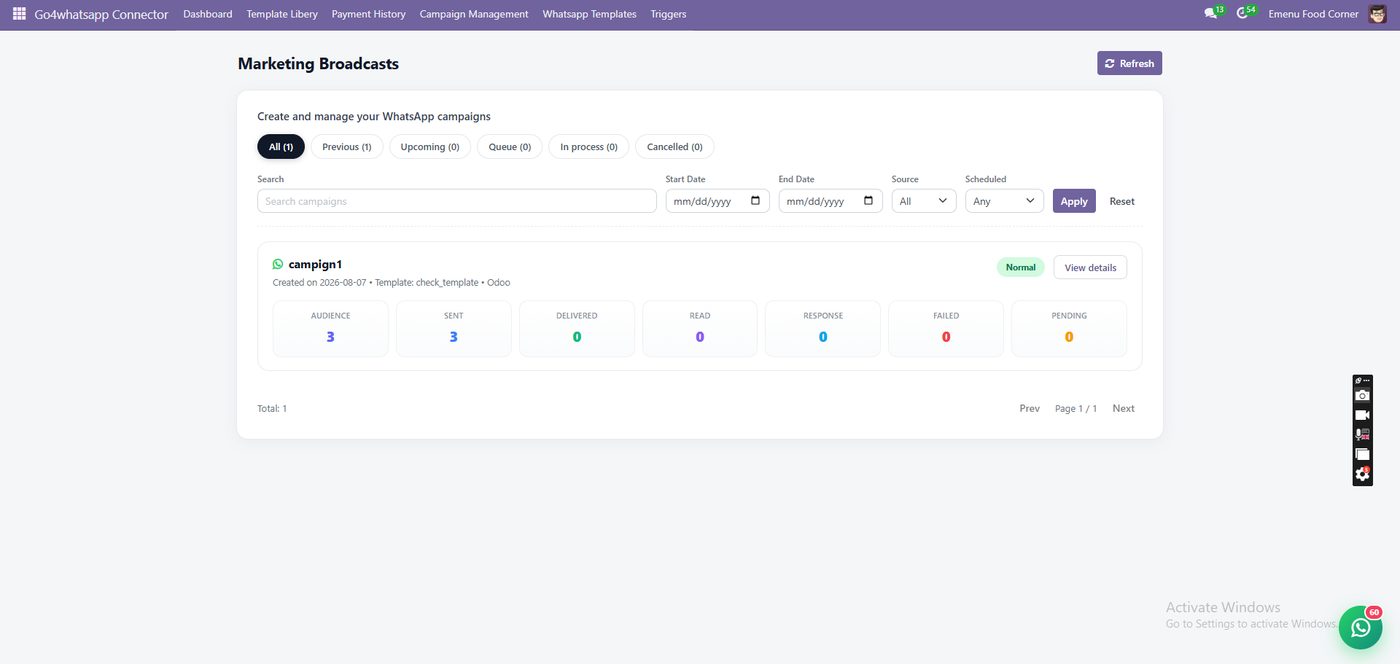Select the Cancelled (0) filter tab

(675, 147)
